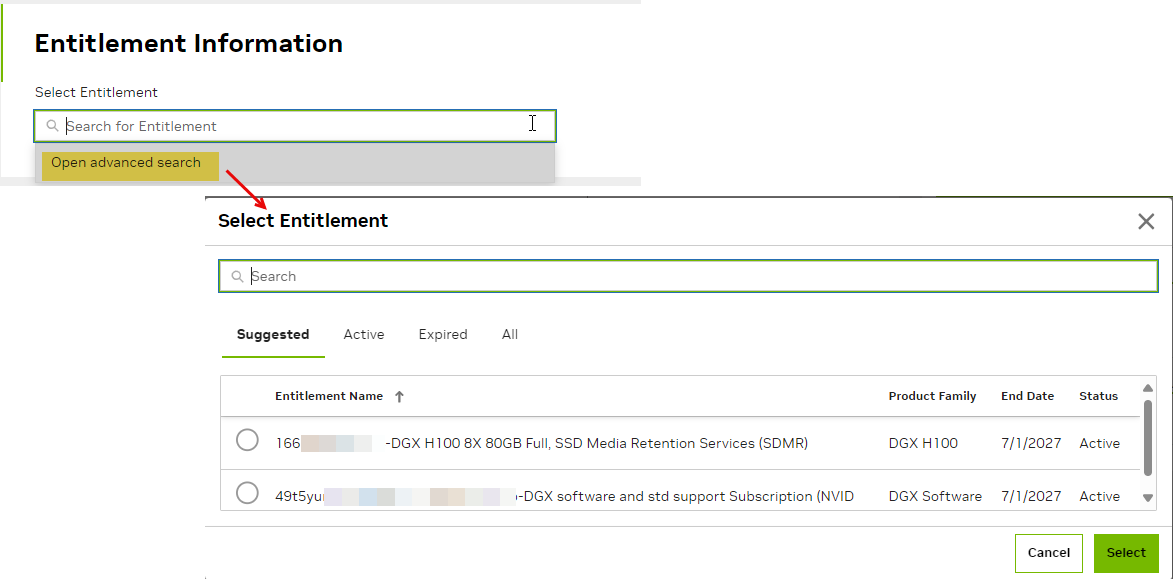Click the 7/1/2027 end date in DGX Software row

[1031, 496]
